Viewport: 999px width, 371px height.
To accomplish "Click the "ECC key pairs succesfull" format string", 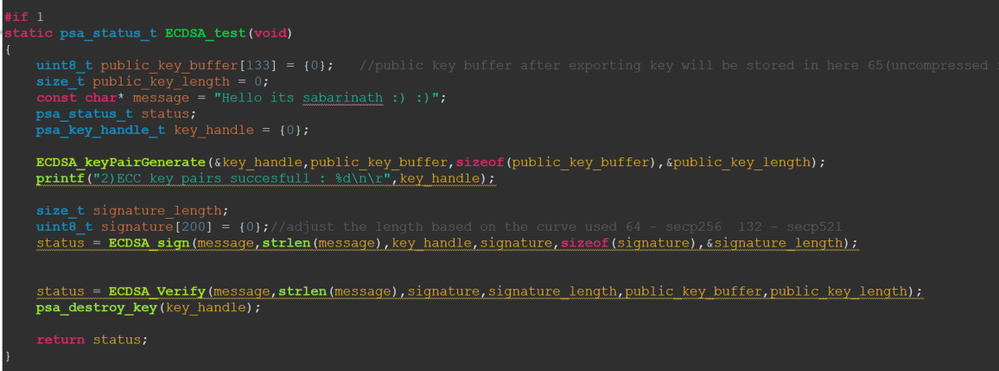I will point(243,179).
